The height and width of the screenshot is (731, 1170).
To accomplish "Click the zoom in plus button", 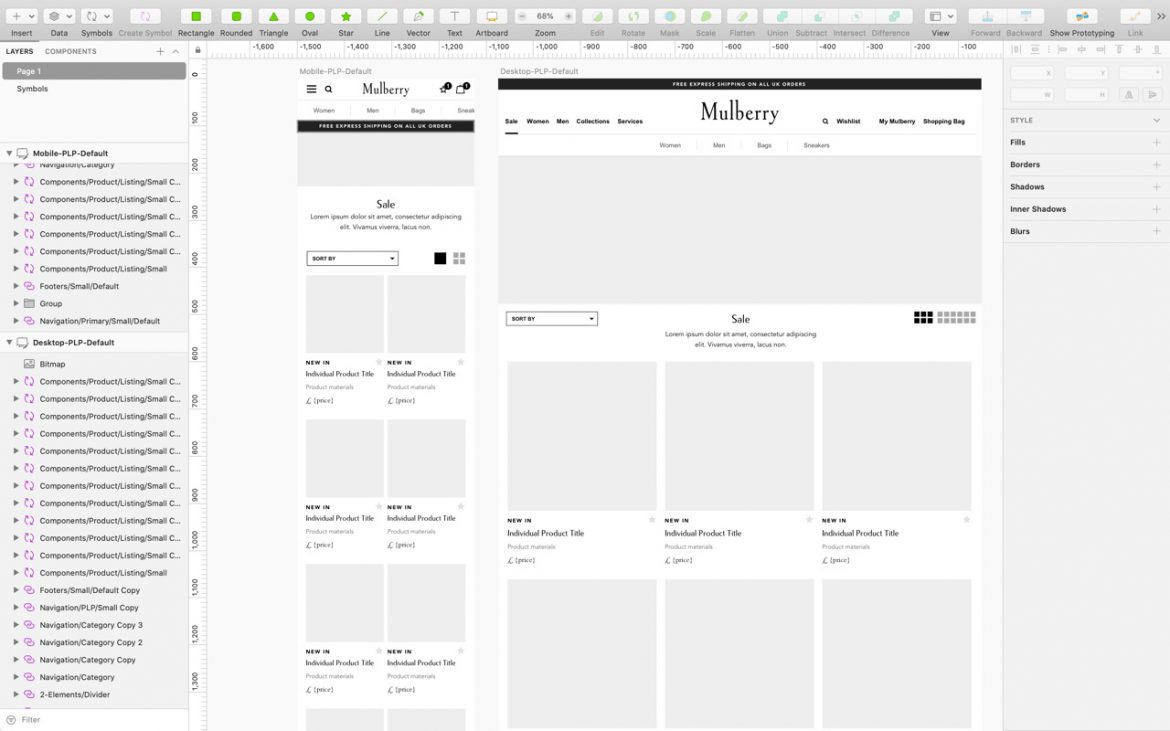I will point(569,16).
